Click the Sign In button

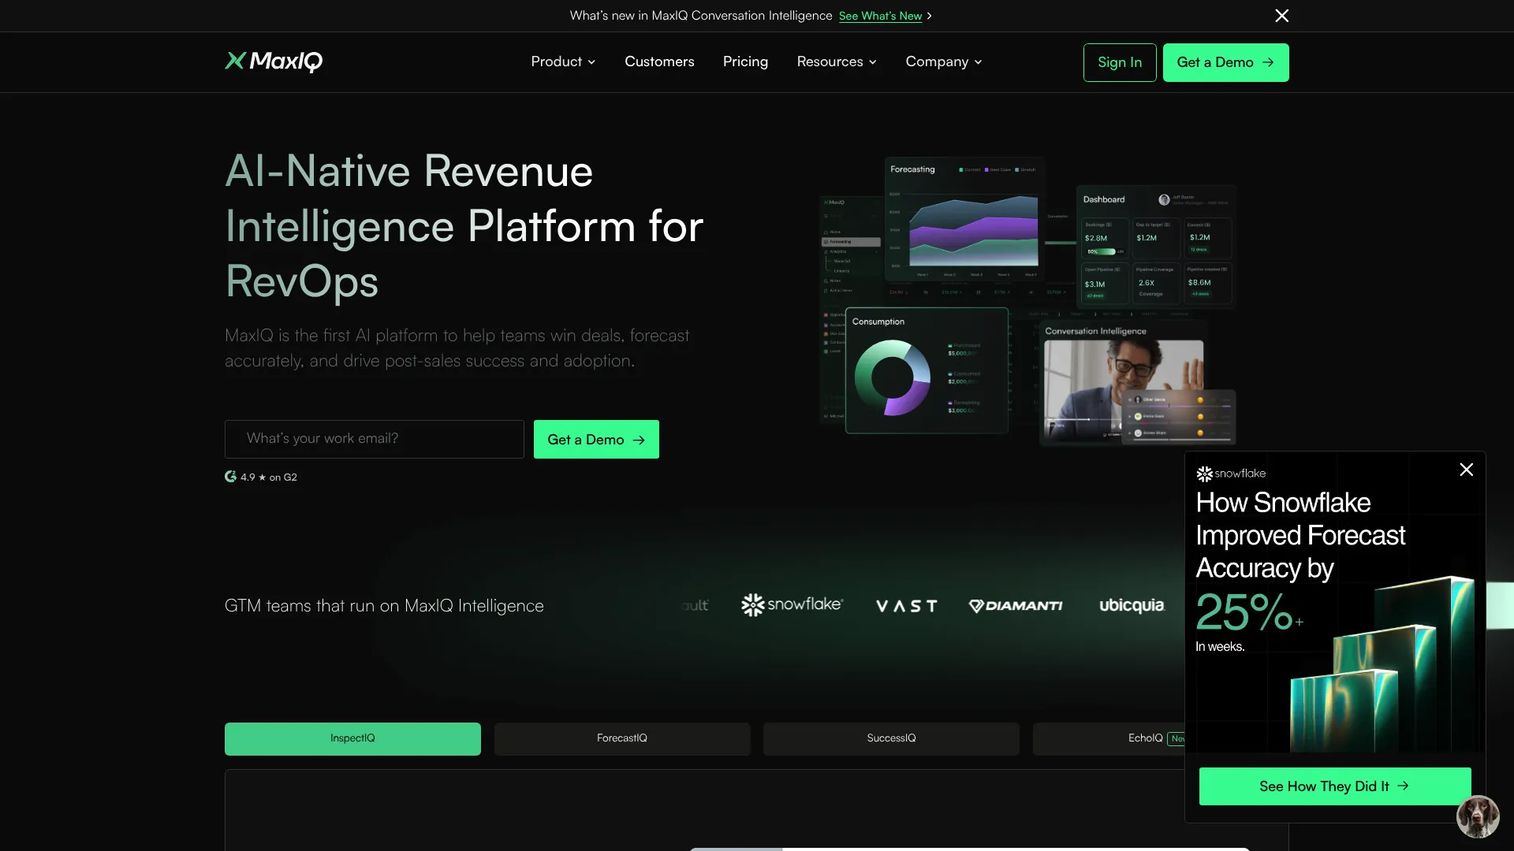coord(1120,62)
